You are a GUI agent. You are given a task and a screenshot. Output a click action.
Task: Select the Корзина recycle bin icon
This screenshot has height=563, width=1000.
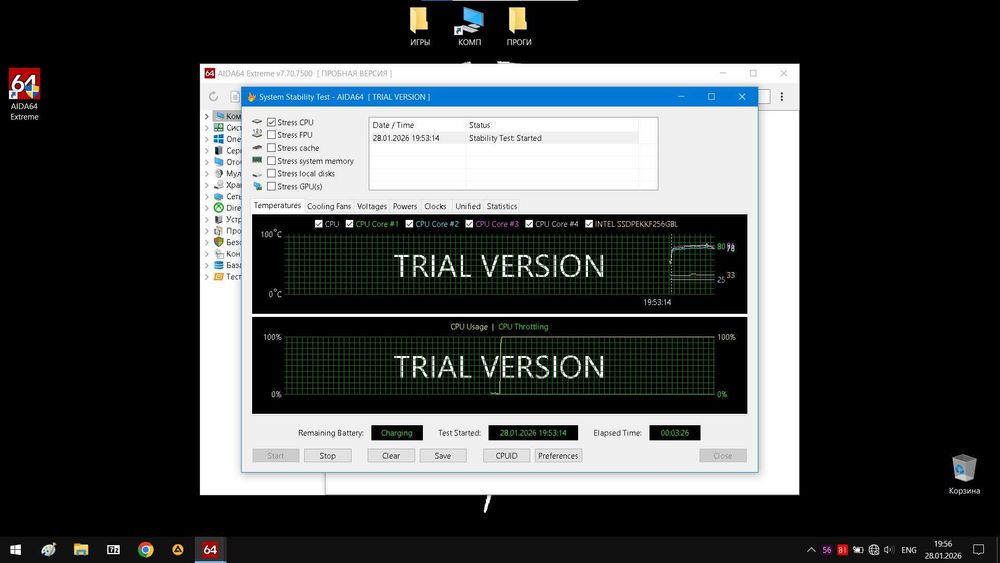(964, 474)
